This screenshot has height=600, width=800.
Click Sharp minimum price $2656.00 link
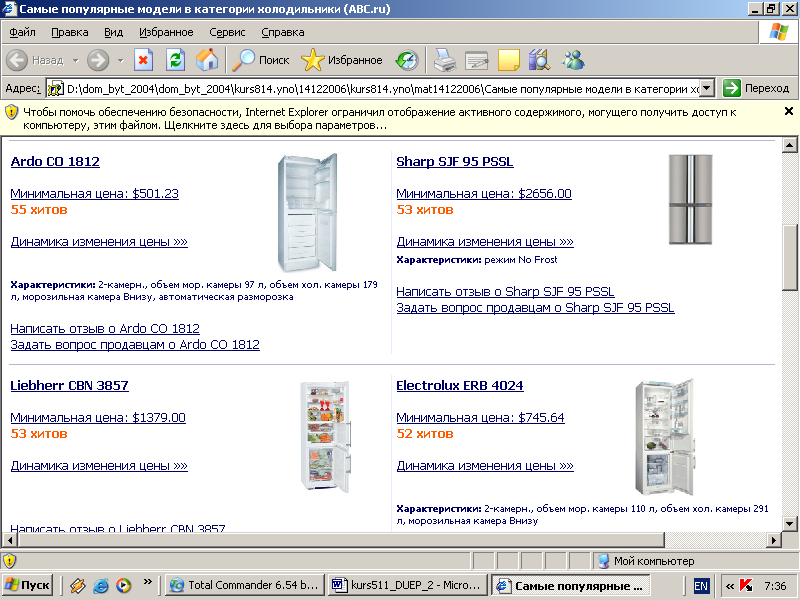[484, 193]
